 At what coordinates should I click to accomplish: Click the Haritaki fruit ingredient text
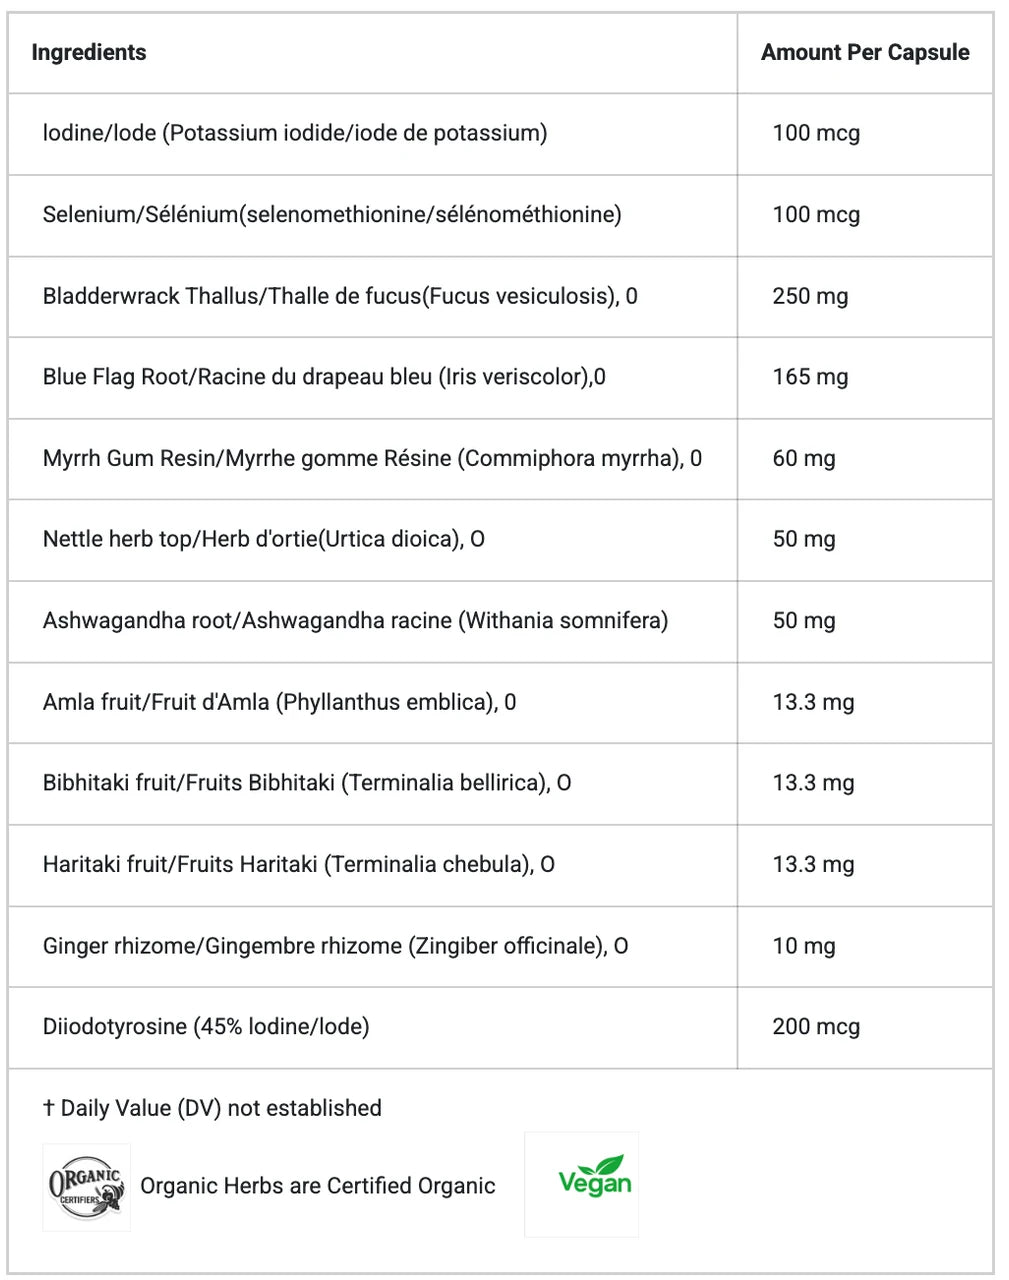[x=299, y=864]
